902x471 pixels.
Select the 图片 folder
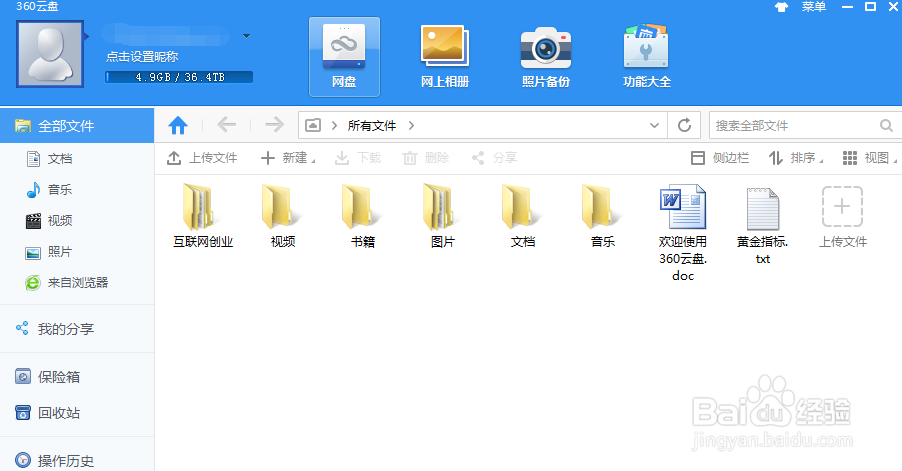coord(442,216)
